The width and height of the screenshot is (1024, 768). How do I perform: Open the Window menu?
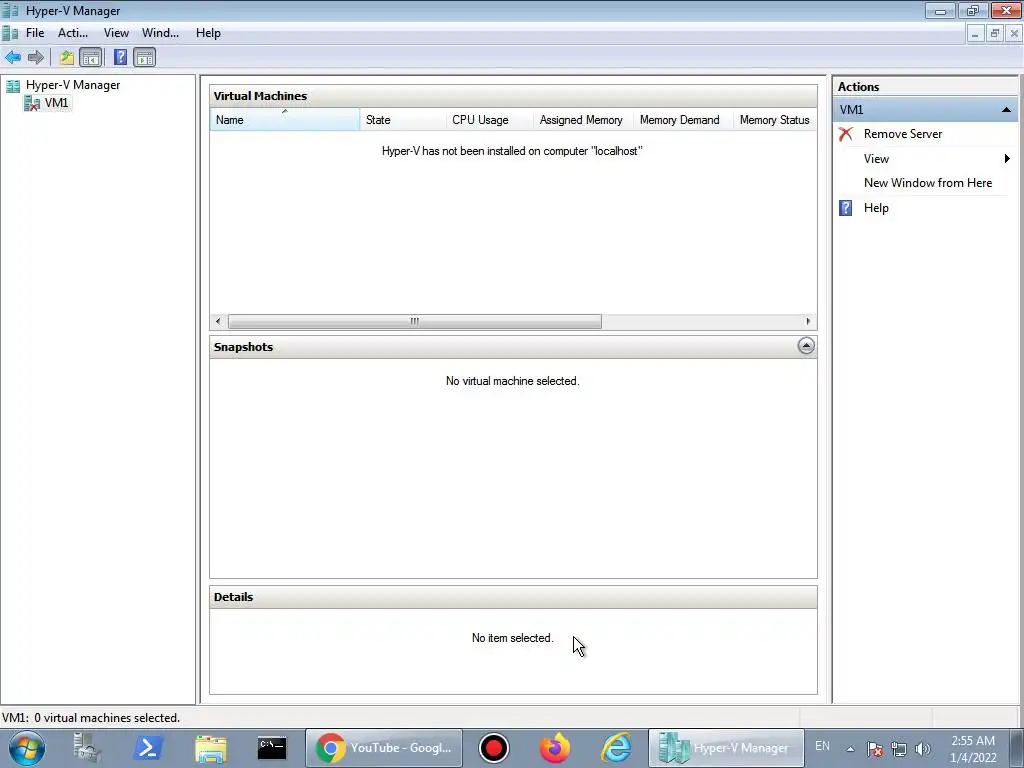[x=160, y=33]
